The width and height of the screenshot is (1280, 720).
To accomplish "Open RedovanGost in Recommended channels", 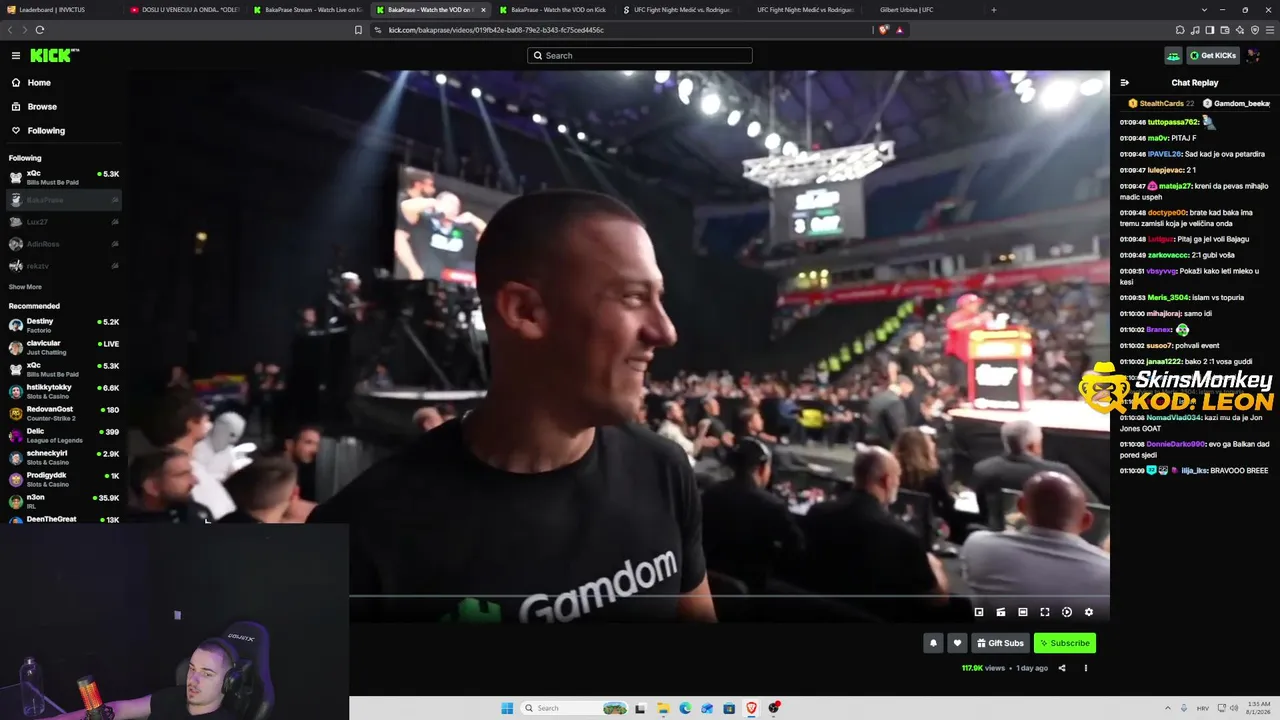I will coord(64,413).
